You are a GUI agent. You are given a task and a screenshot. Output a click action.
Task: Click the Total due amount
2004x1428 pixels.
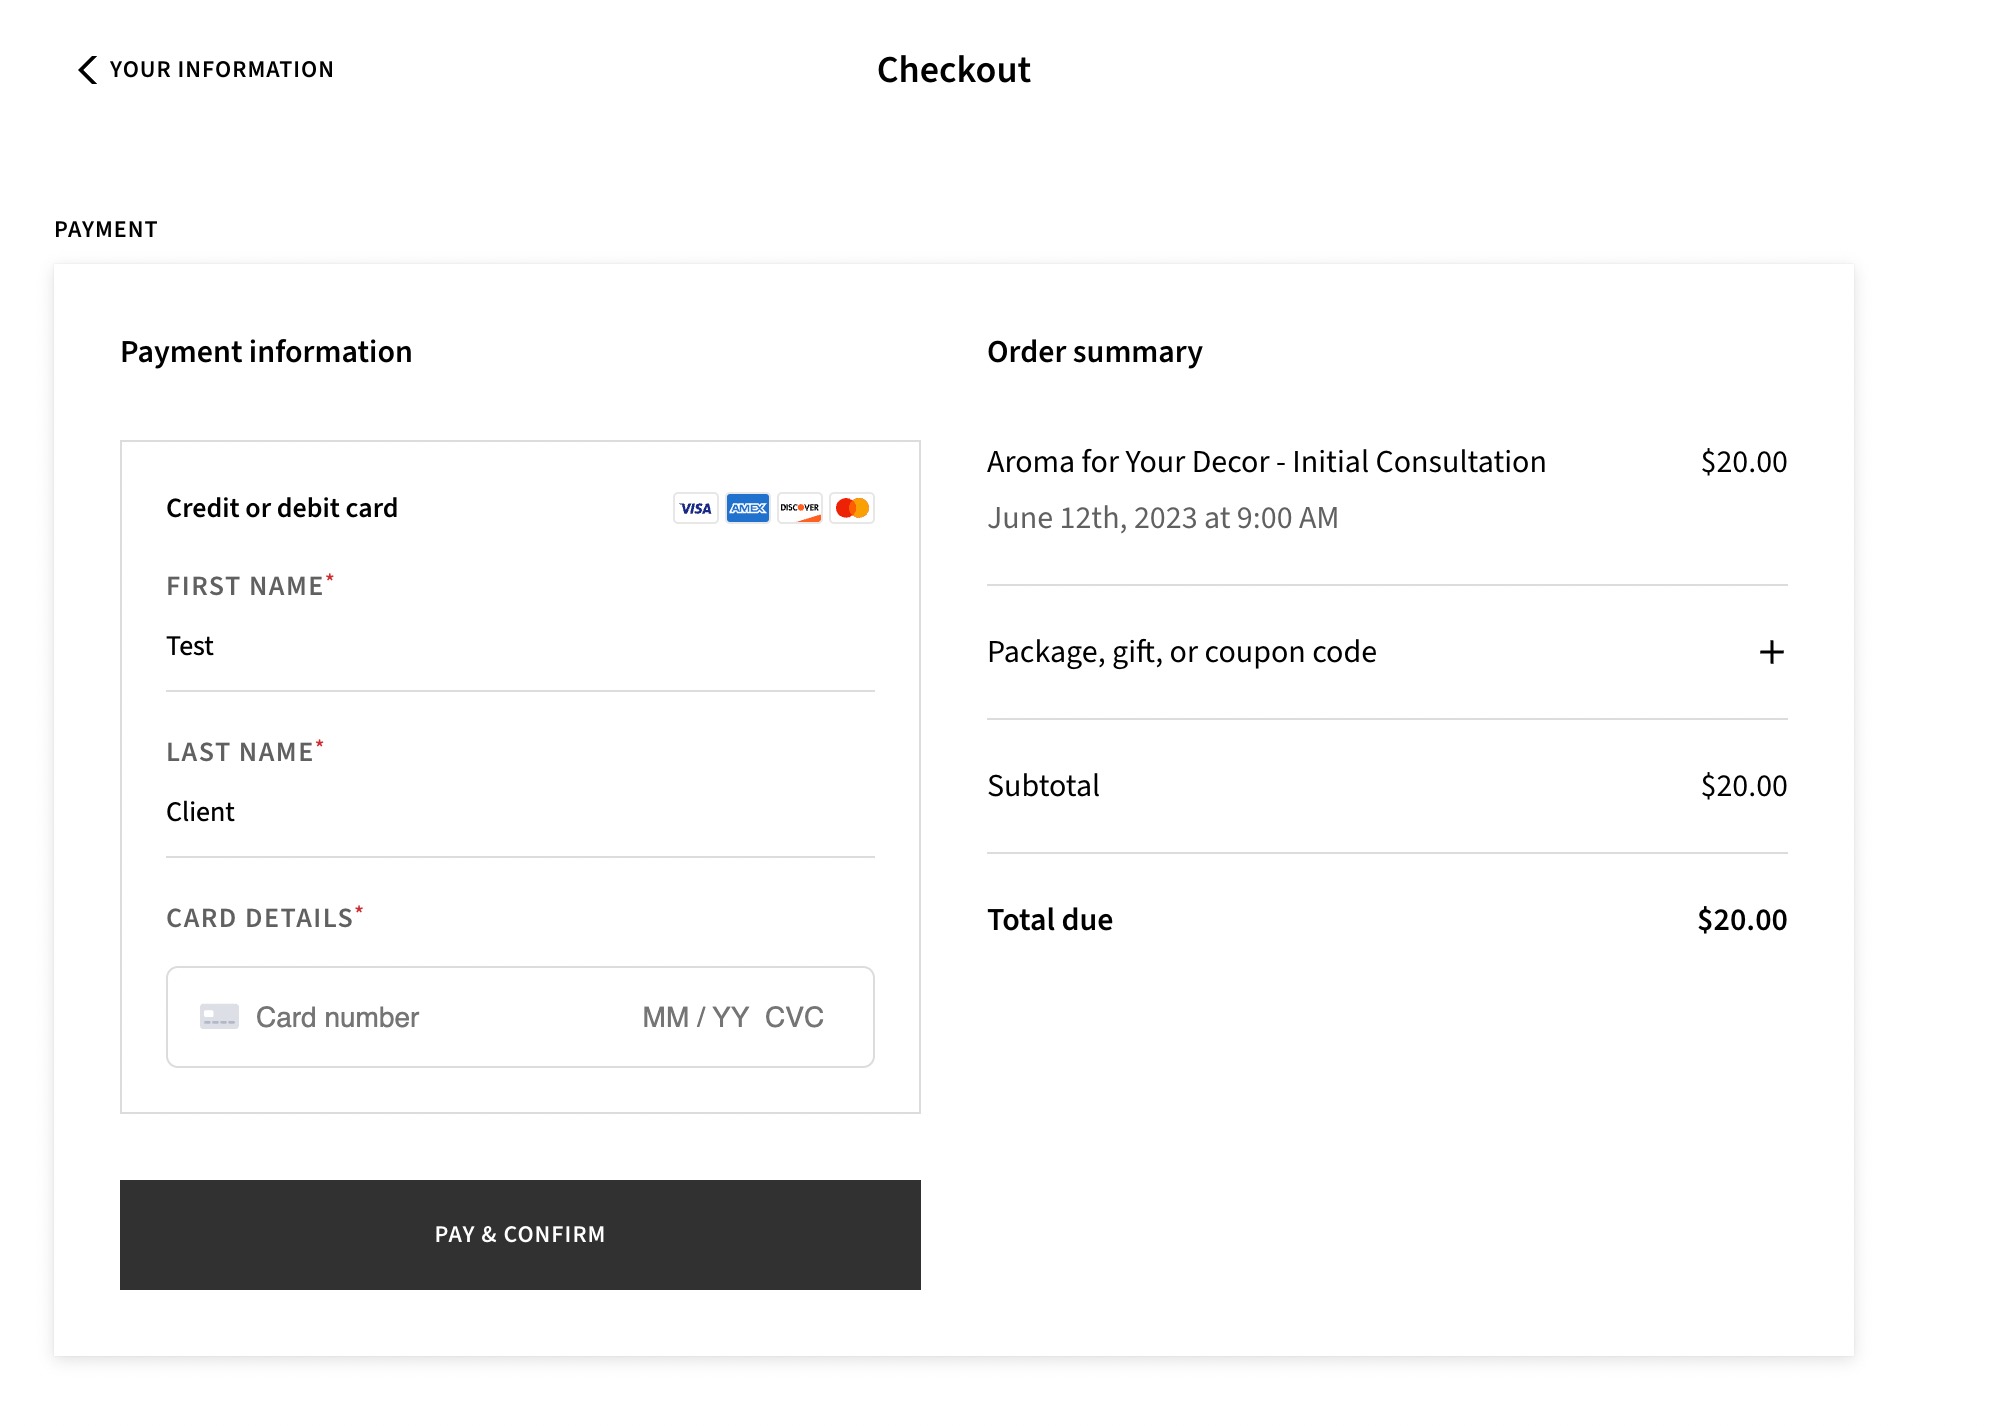click(1741, 920)
